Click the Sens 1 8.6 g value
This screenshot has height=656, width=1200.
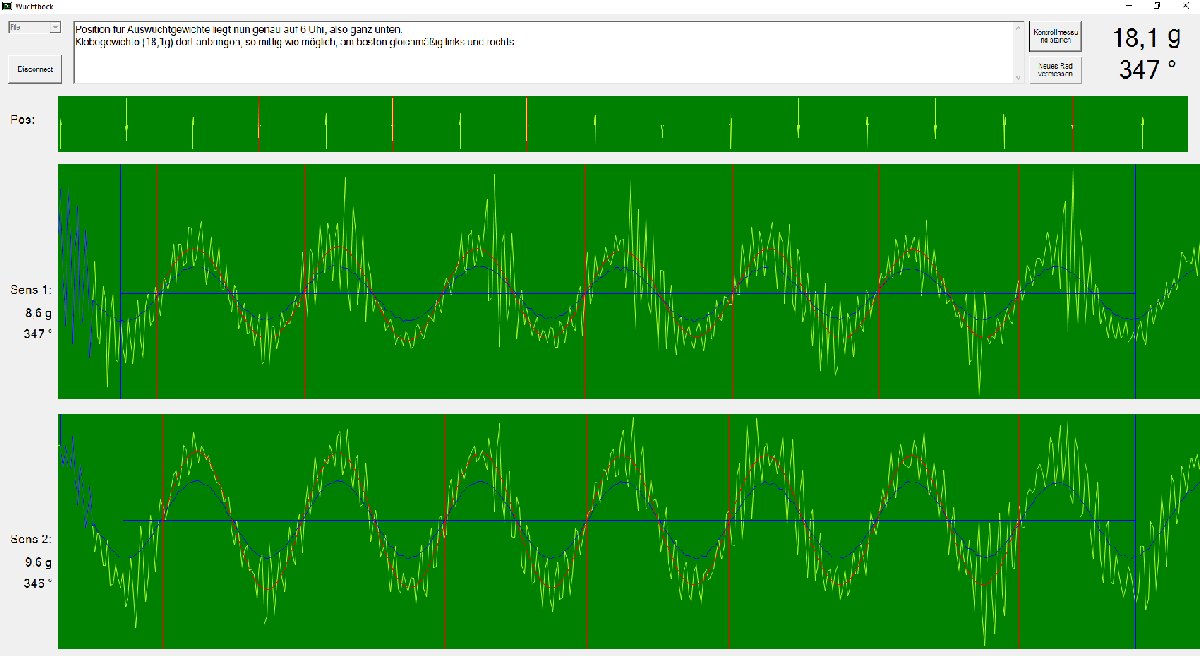pos(39,312)
